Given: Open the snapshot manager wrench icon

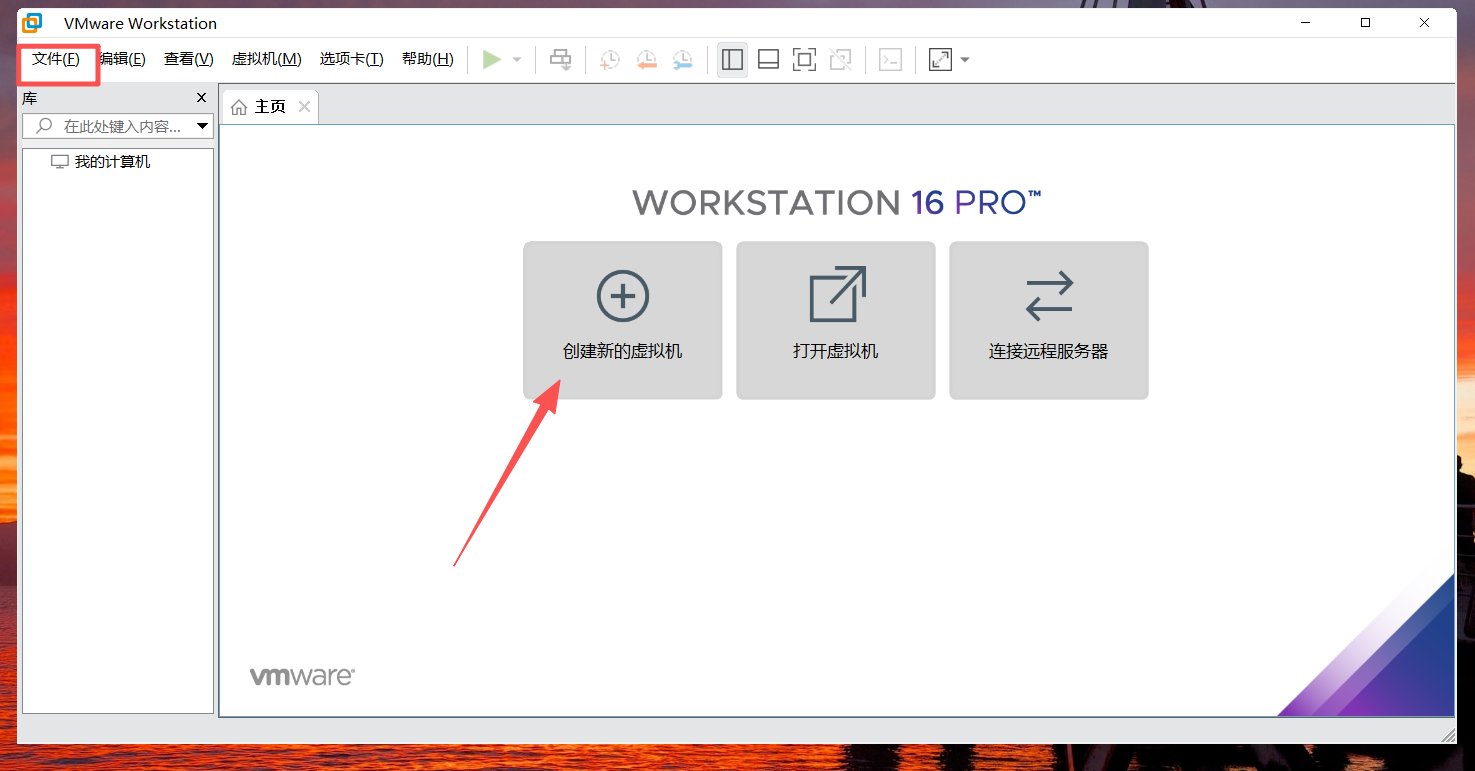Looking at the screenshot, I should (x=682, y=60).
